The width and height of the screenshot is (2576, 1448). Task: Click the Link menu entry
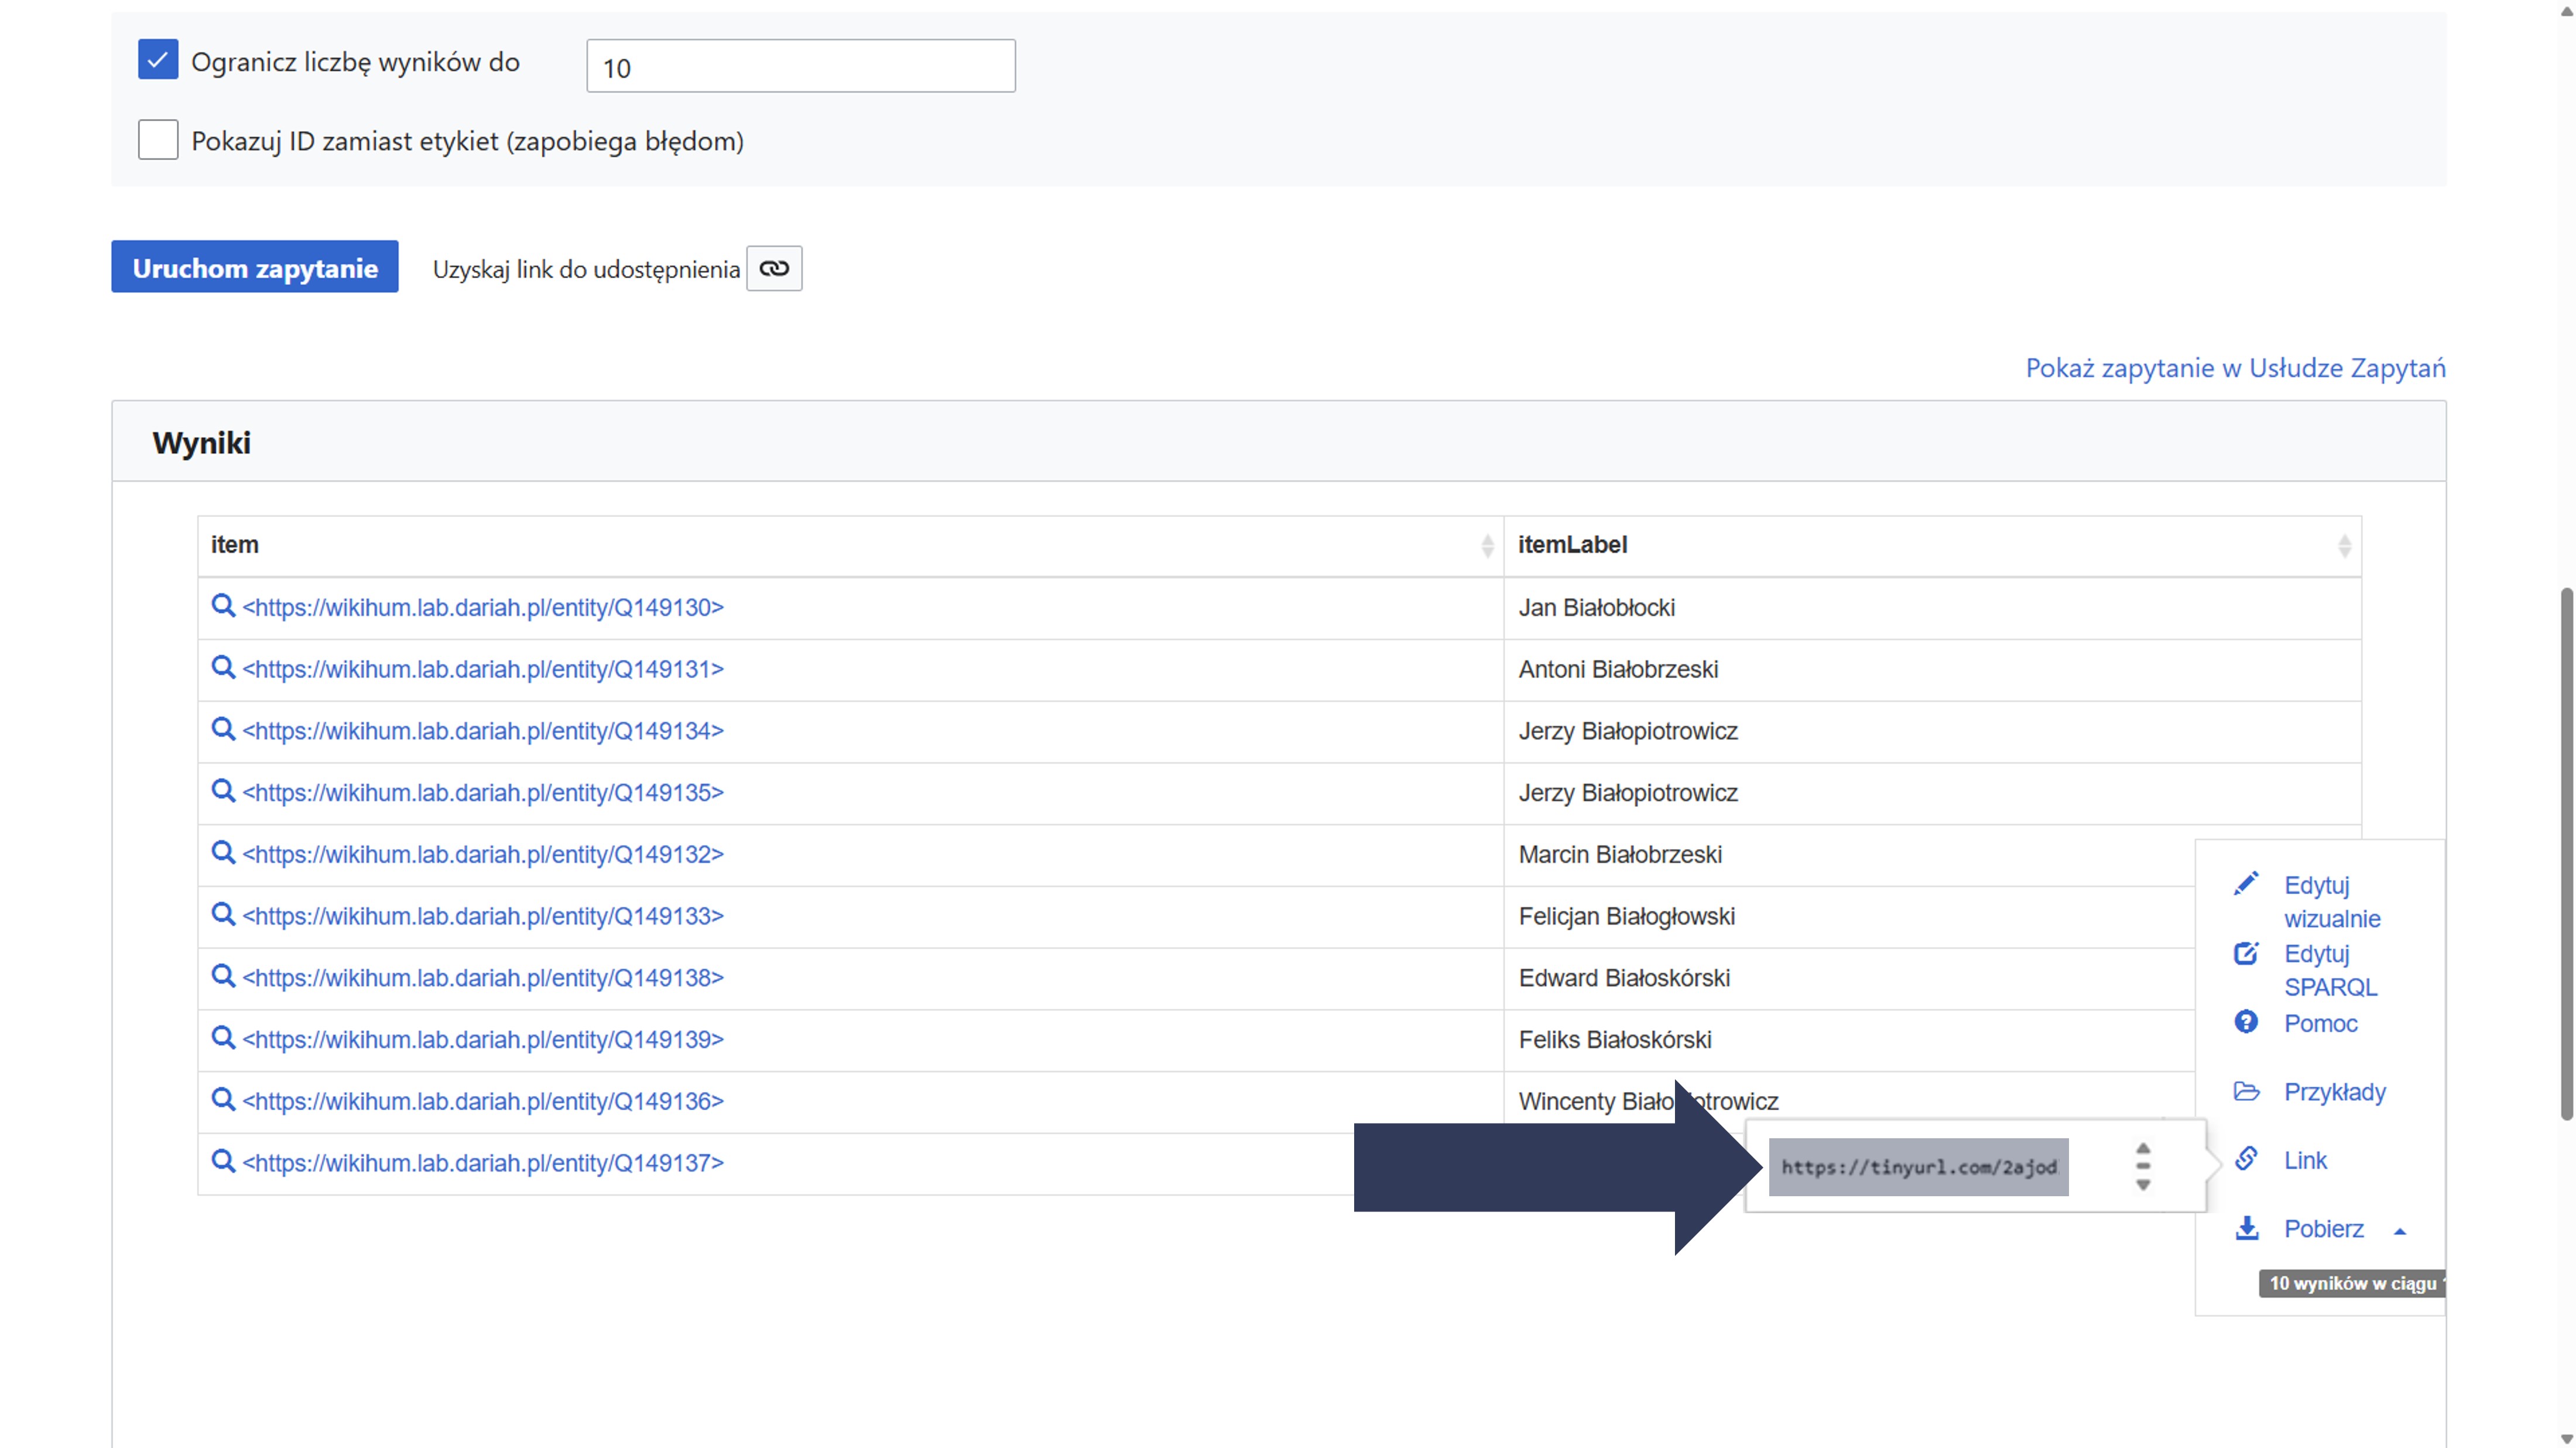(x=2305, y=1160)
